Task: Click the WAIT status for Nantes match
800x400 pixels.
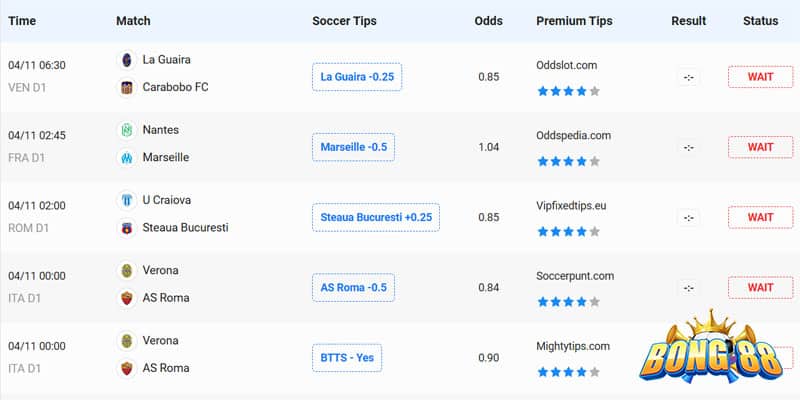Action: click(761, 147)
